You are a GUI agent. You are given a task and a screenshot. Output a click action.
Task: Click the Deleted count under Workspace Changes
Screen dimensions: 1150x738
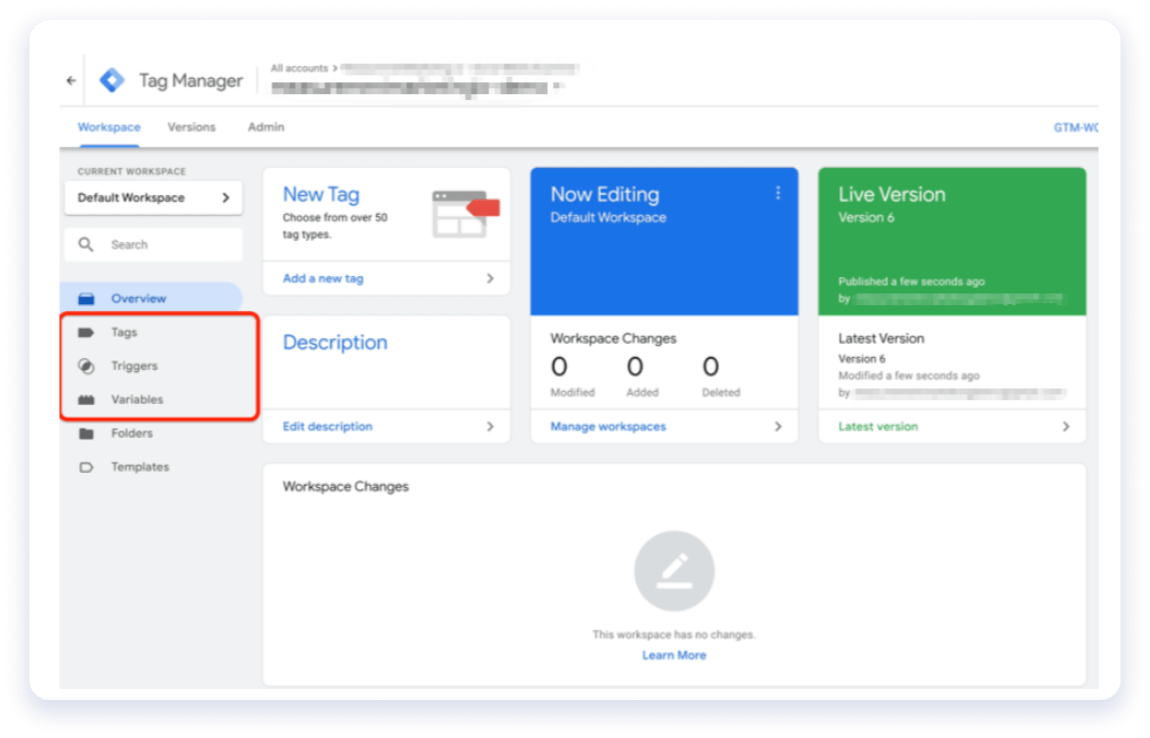tap(711, 367)
